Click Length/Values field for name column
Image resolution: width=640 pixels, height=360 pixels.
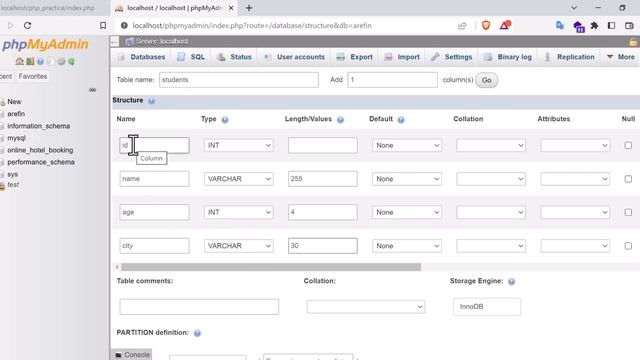[x=323, y=179]
